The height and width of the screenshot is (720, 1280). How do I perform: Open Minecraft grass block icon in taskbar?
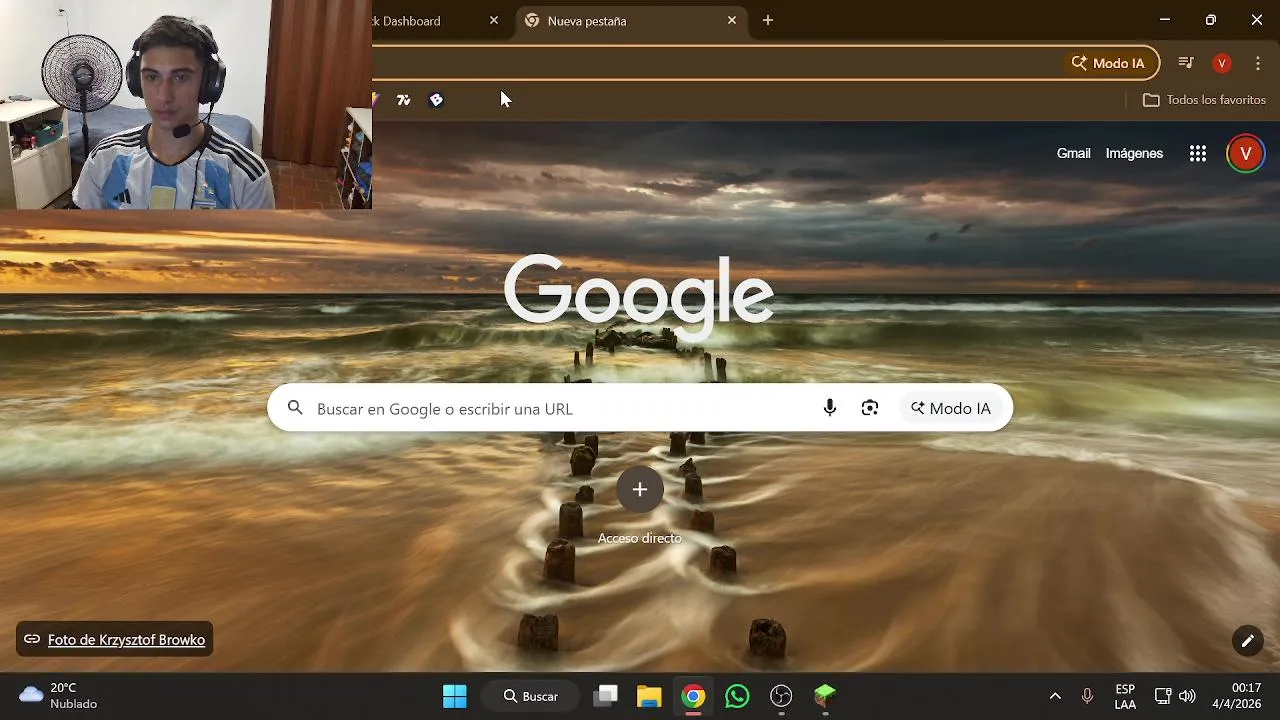click(825, 696)
